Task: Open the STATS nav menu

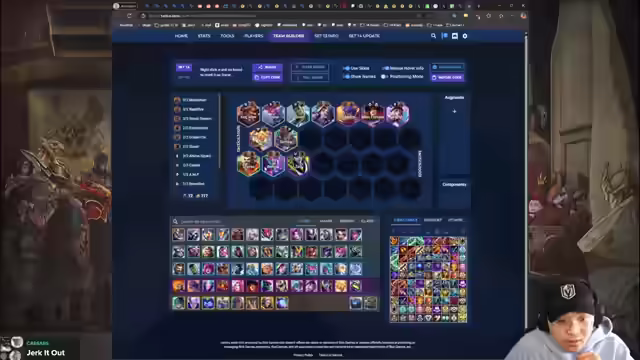Action: [x=204, y=36]
